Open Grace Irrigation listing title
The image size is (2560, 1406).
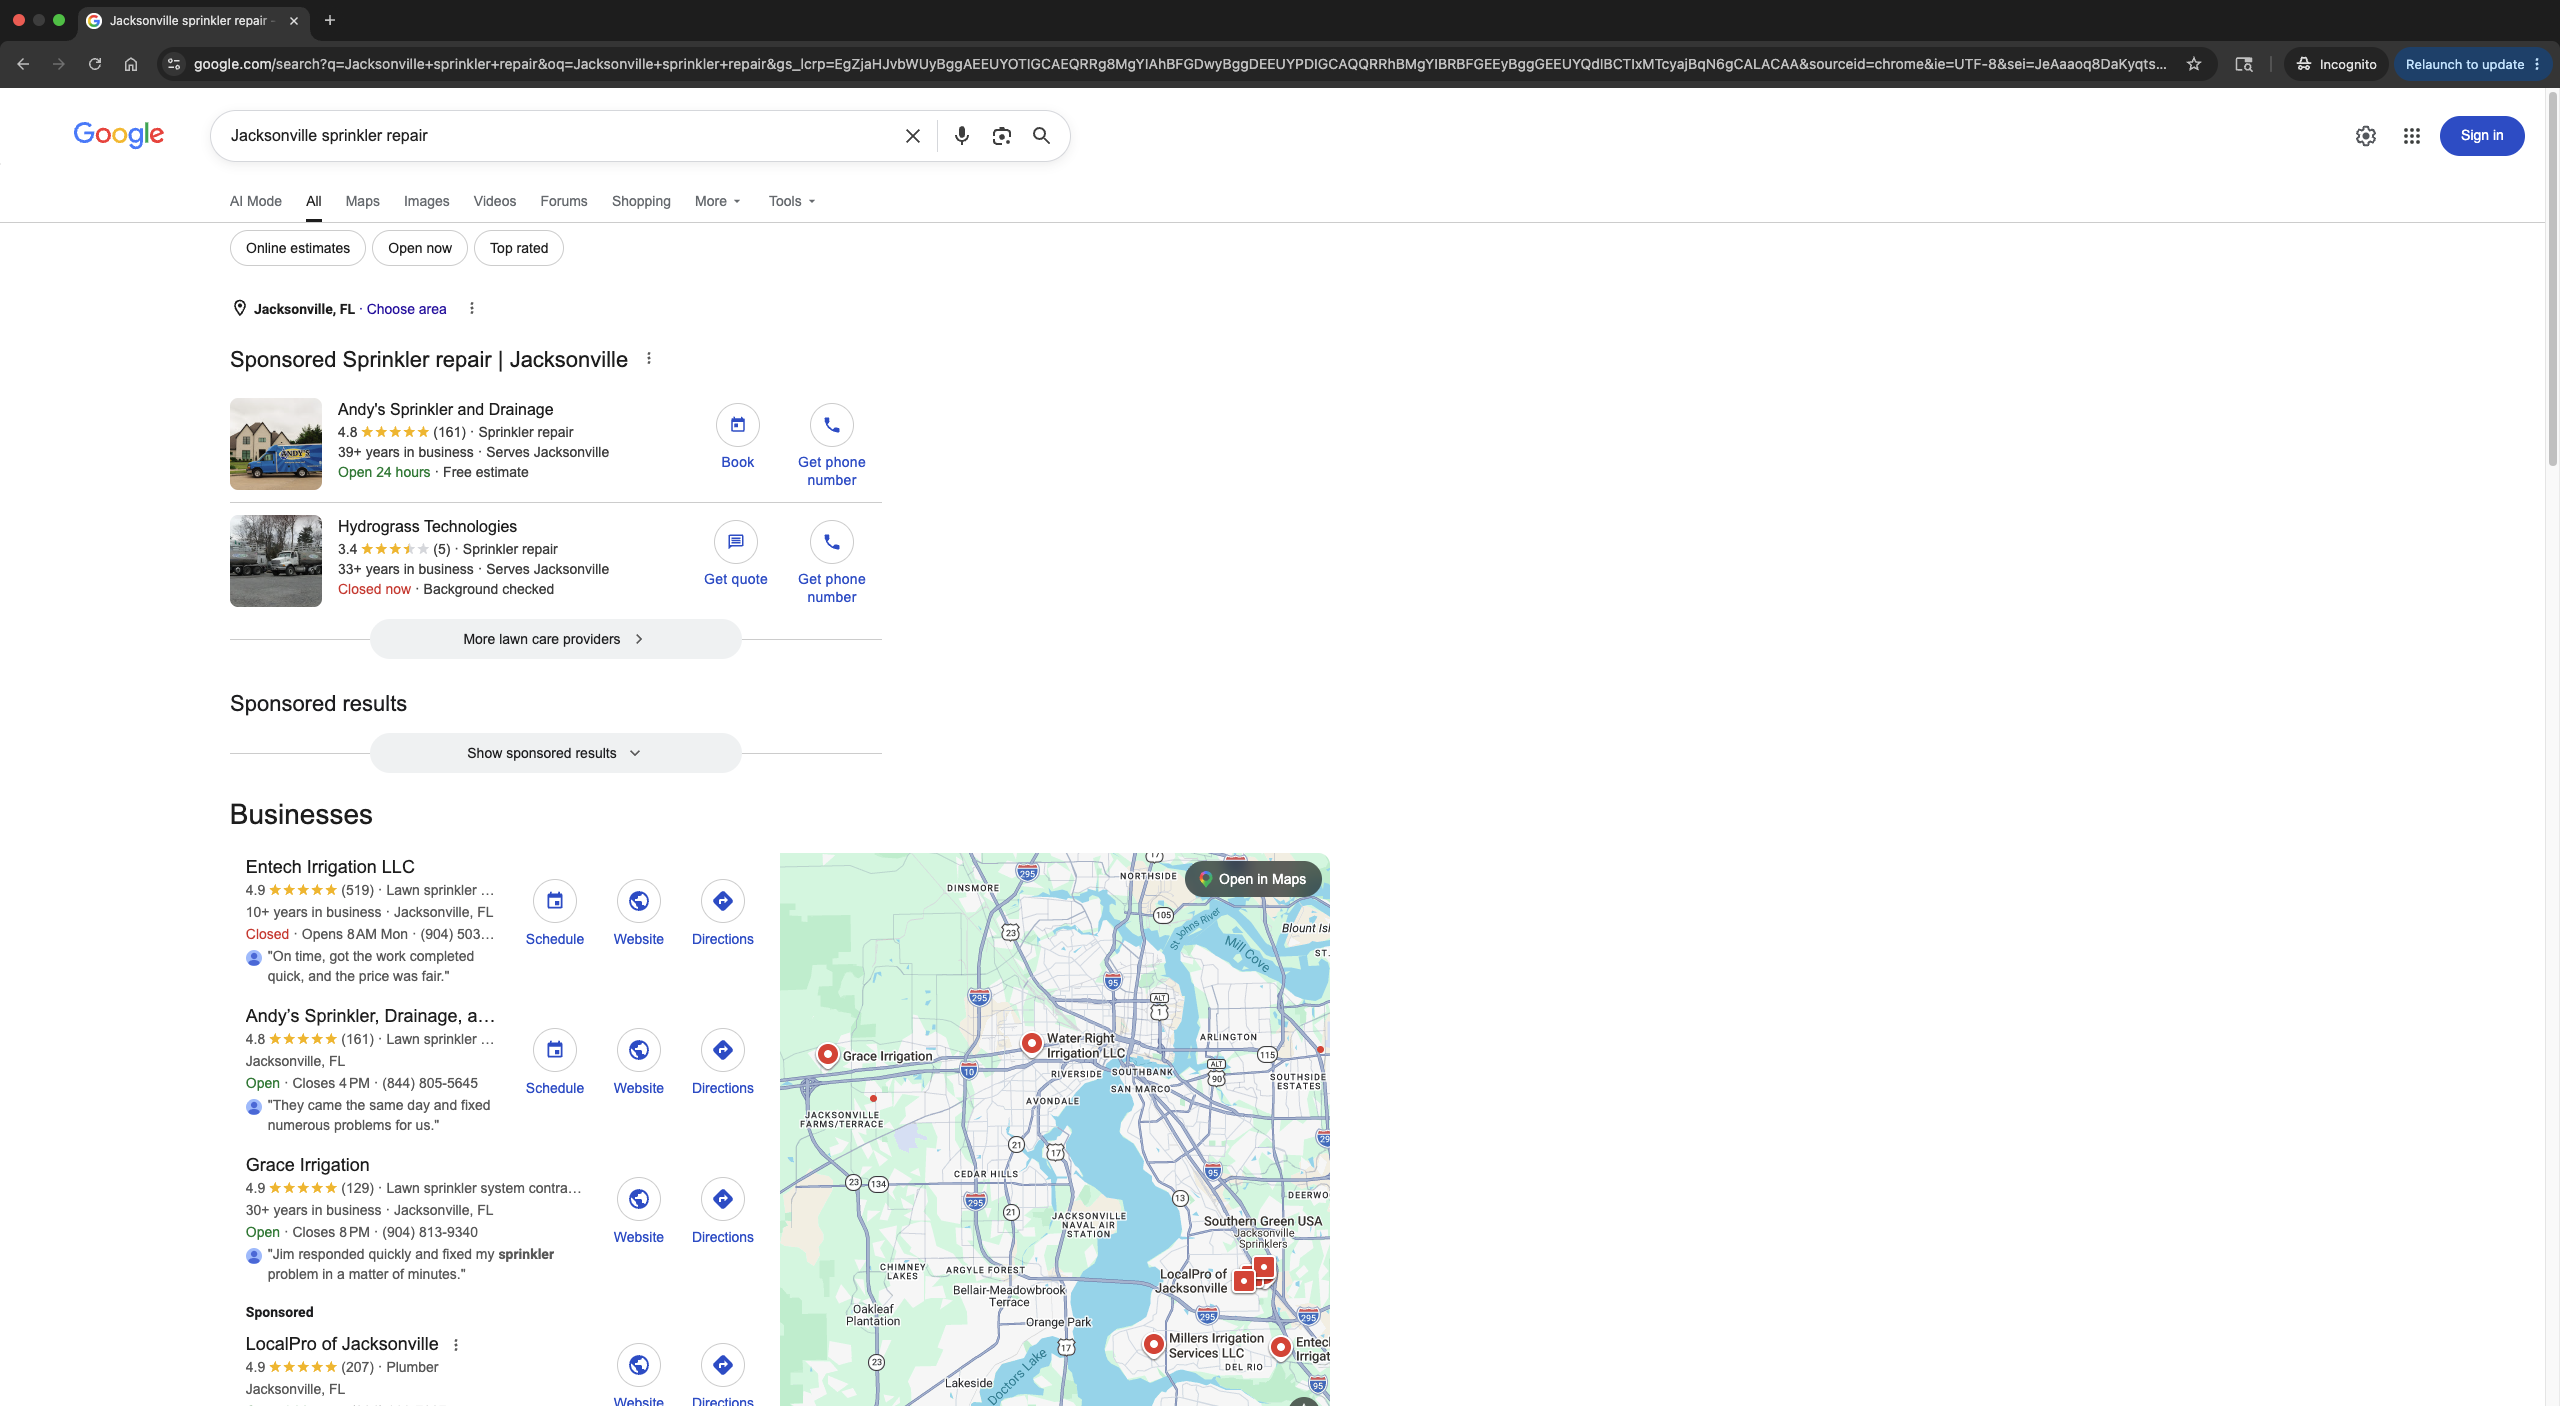tap(308, 1165)
